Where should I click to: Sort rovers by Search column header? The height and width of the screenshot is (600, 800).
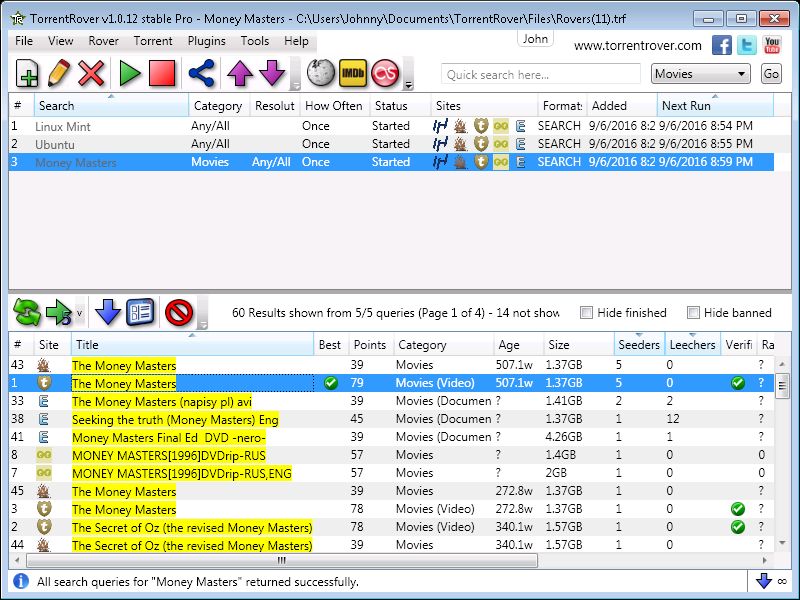point(111,106)
